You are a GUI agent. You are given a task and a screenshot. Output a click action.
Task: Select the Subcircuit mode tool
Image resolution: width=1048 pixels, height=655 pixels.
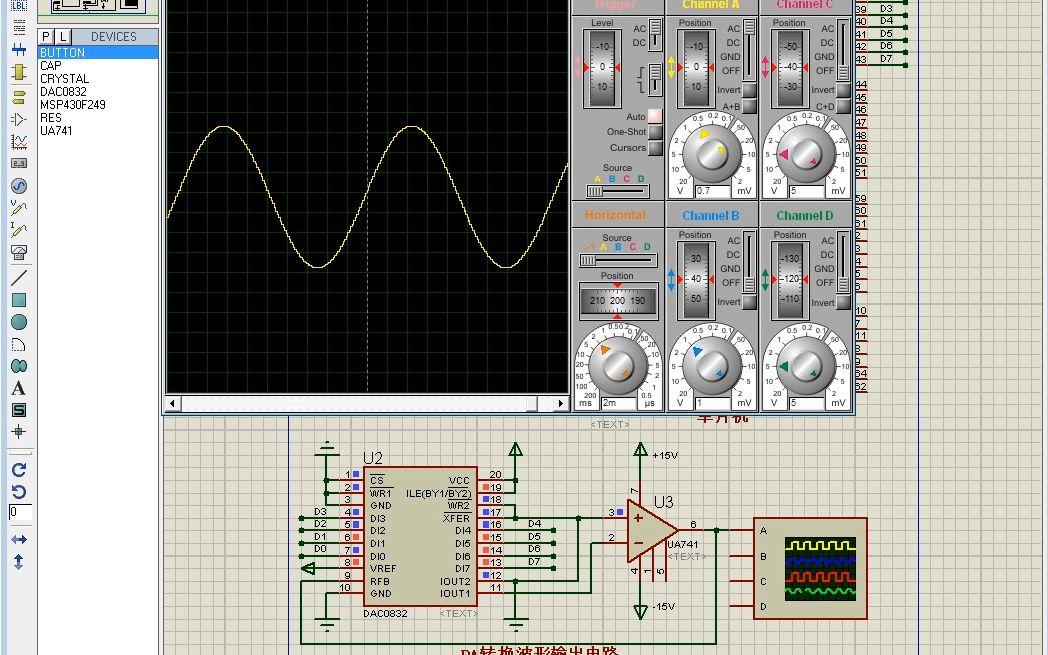(19, 72)
